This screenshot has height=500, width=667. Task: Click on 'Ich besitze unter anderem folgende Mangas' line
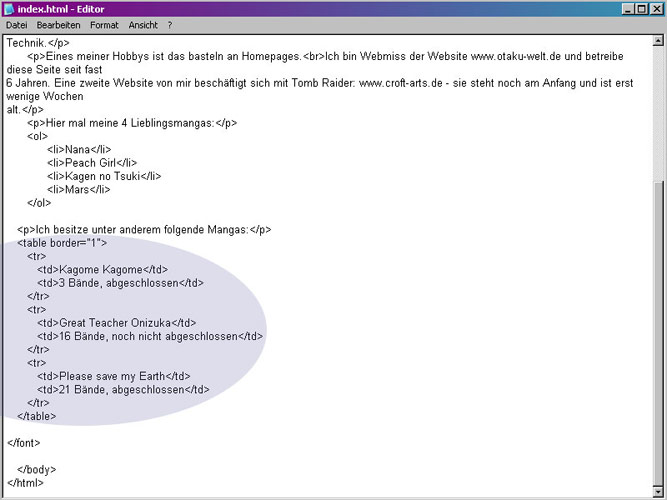coord(144,230)
